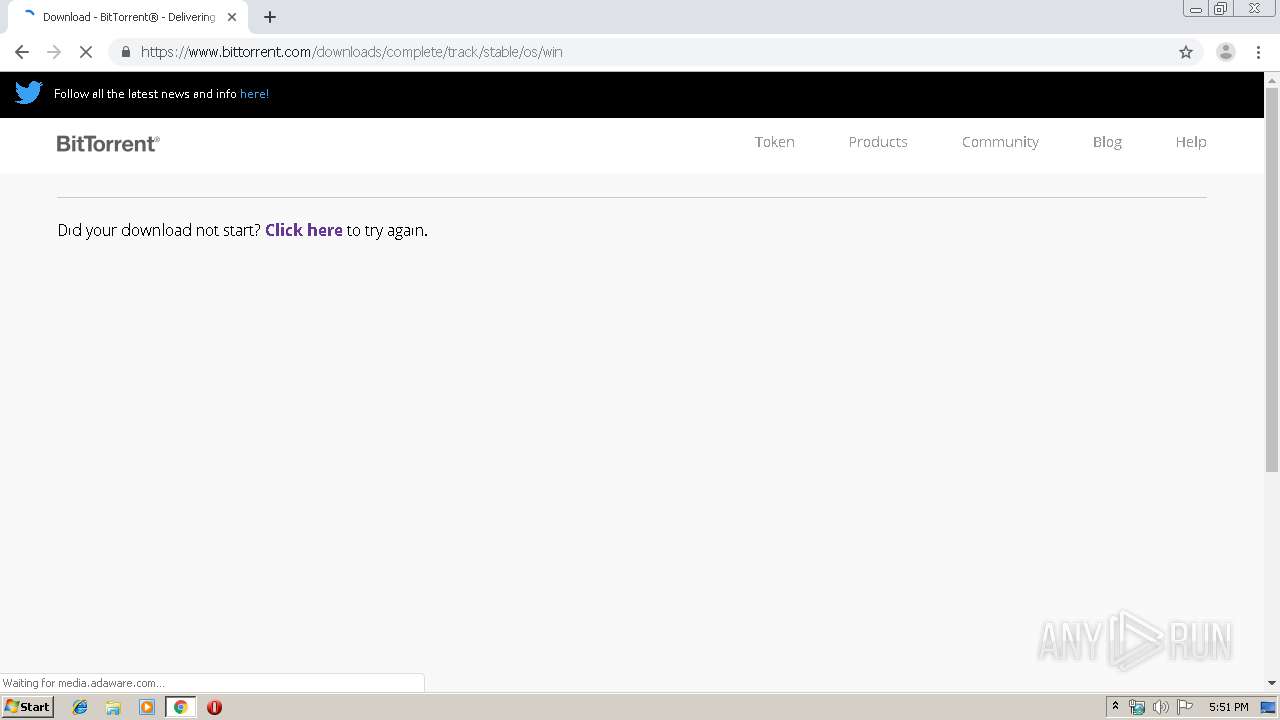Open a new tab with plus button

pyautogui.click(x=270, y=17)
